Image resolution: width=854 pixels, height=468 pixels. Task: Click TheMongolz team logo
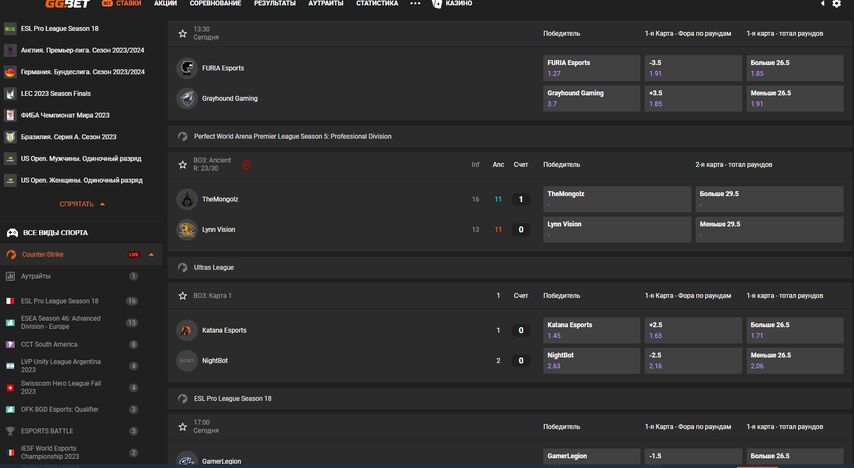pos(187,199)
